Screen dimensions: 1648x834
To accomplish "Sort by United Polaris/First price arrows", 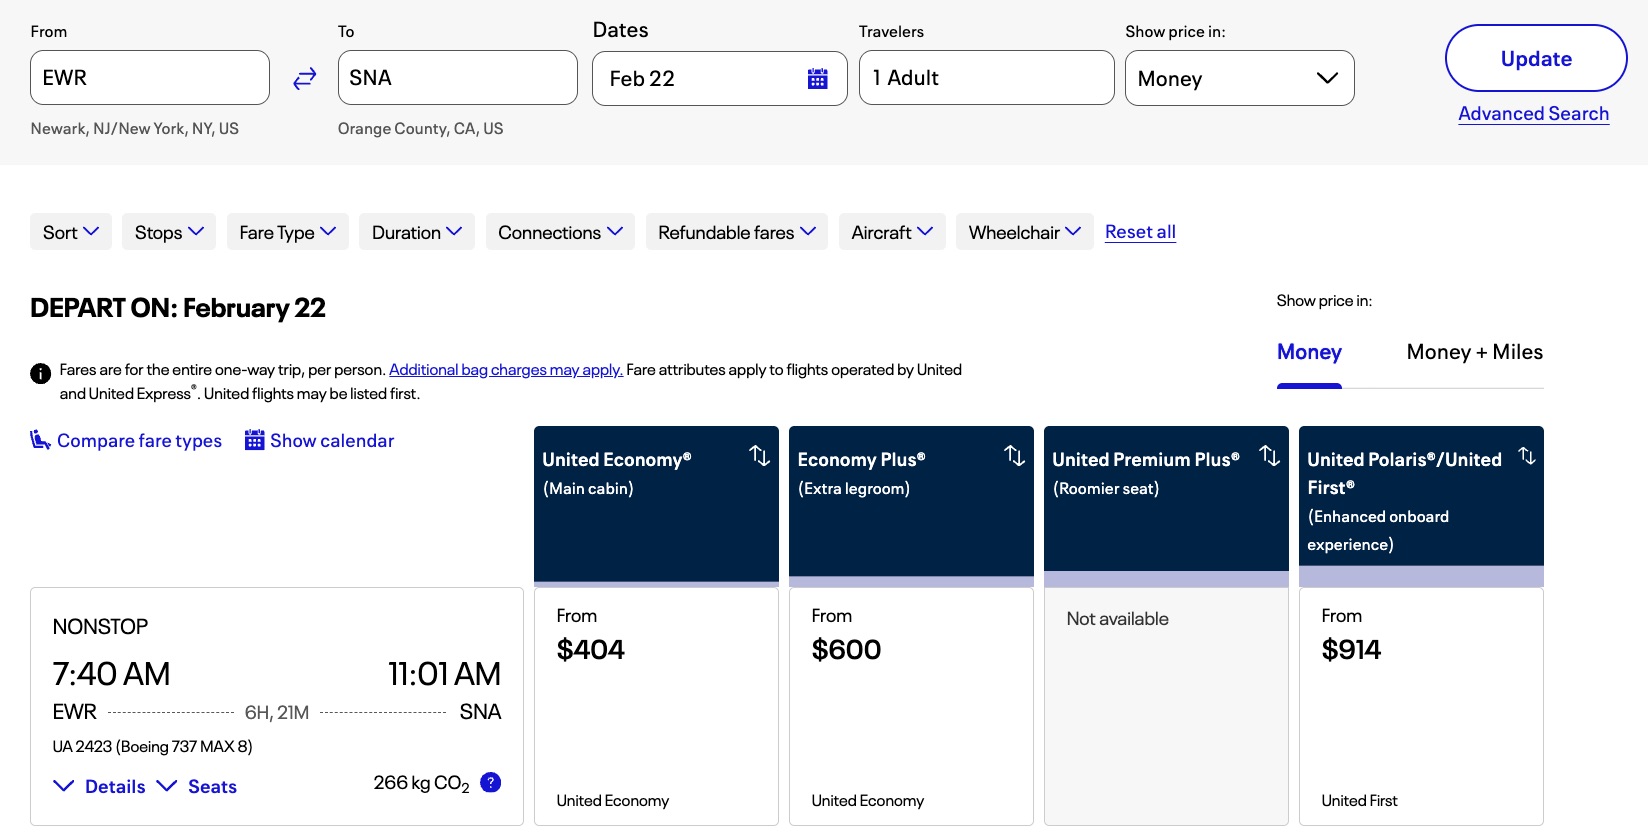I will 1527,456.
